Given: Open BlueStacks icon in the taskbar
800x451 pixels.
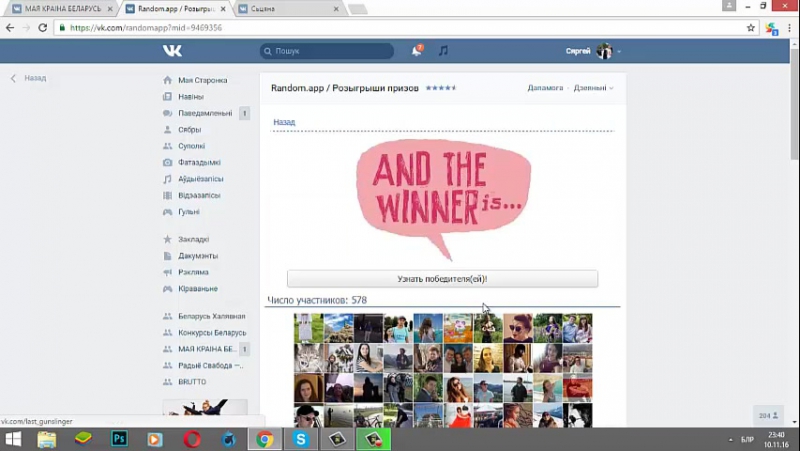Looking at the screenshot, I should (x=83, y=439).
